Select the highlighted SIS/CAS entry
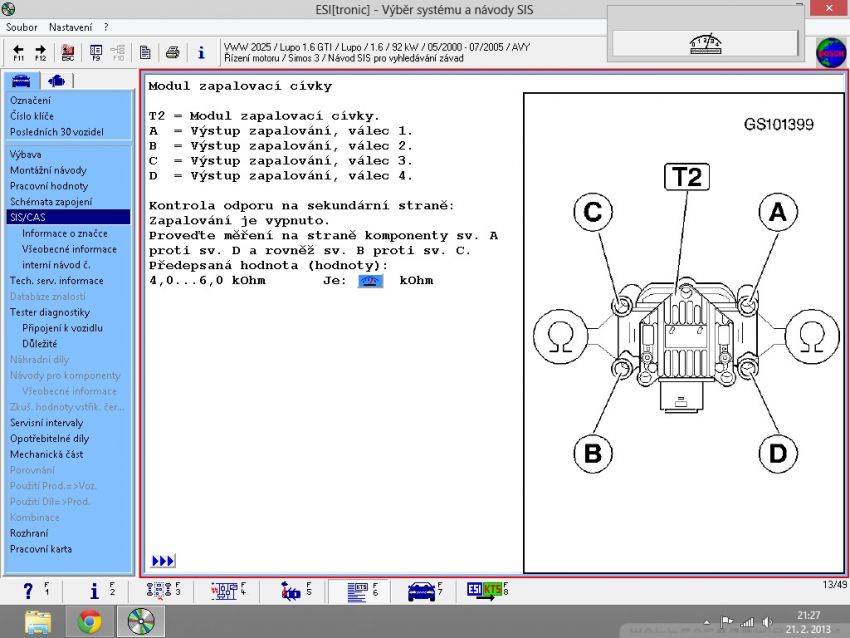The height and width of the screenshot is (638, 850). click(68, 217)
